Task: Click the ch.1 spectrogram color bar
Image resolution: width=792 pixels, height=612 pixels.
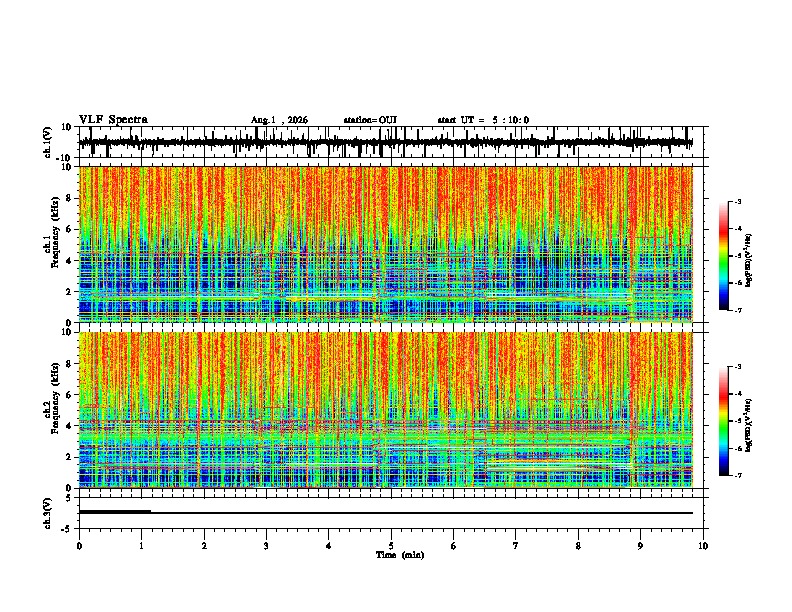Action: 723,256
